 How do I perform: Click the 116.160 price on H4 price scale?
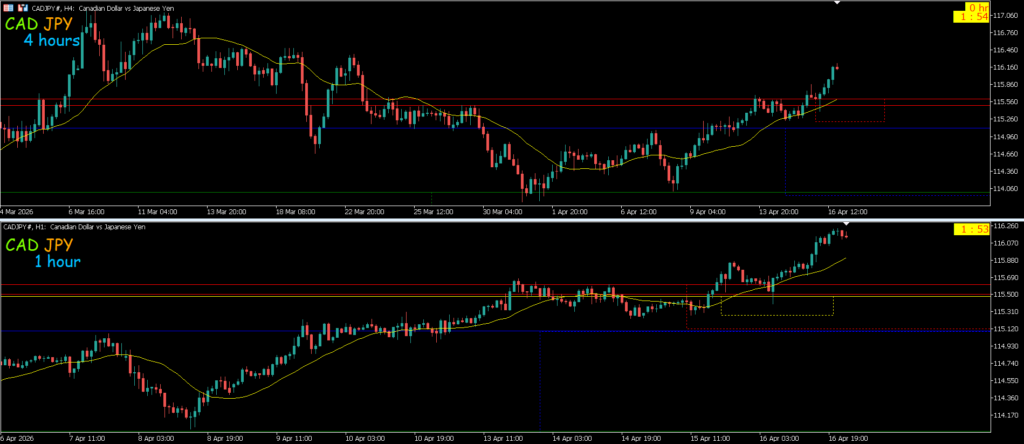click(x=1001, y=67)
